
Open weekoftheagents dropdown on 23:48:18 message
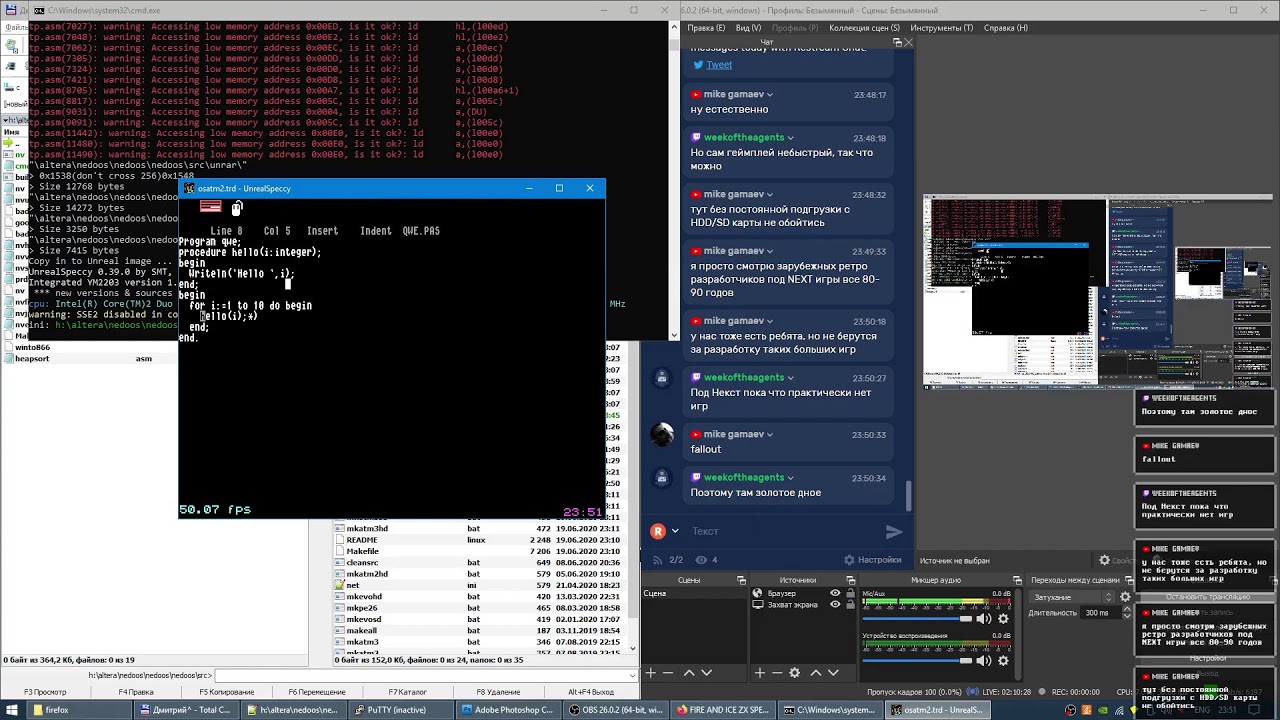point(790,138)
